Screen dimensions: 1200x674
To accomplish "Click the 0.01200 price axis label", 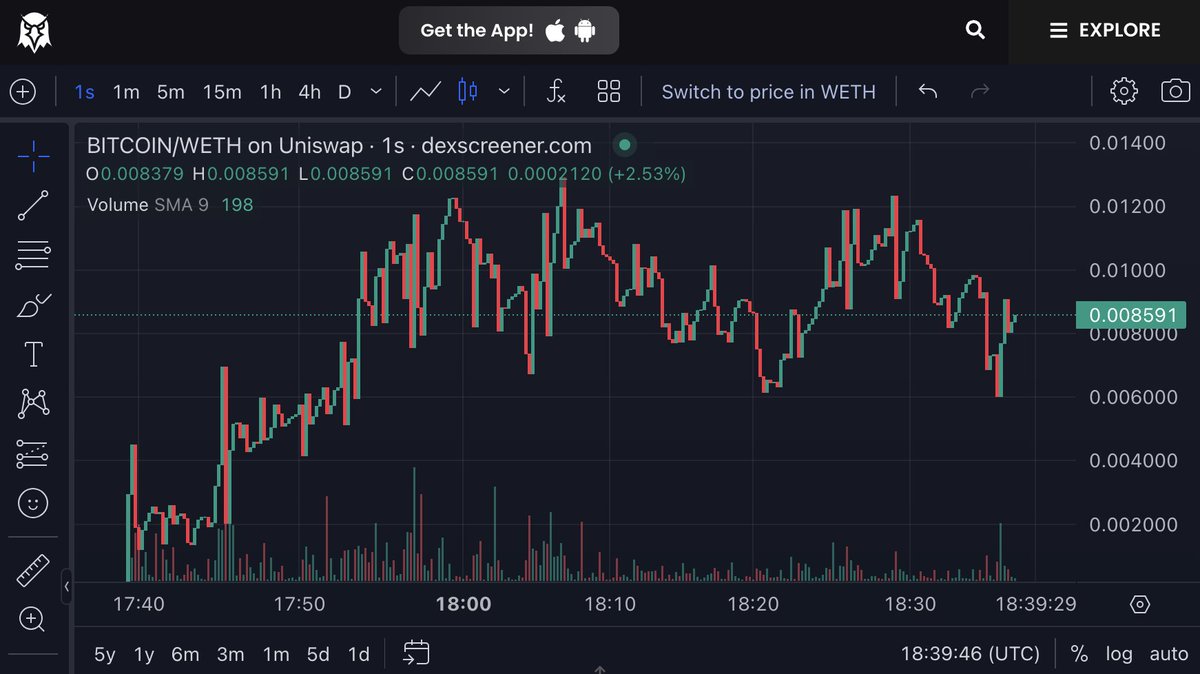I will tap(1127, 207).
